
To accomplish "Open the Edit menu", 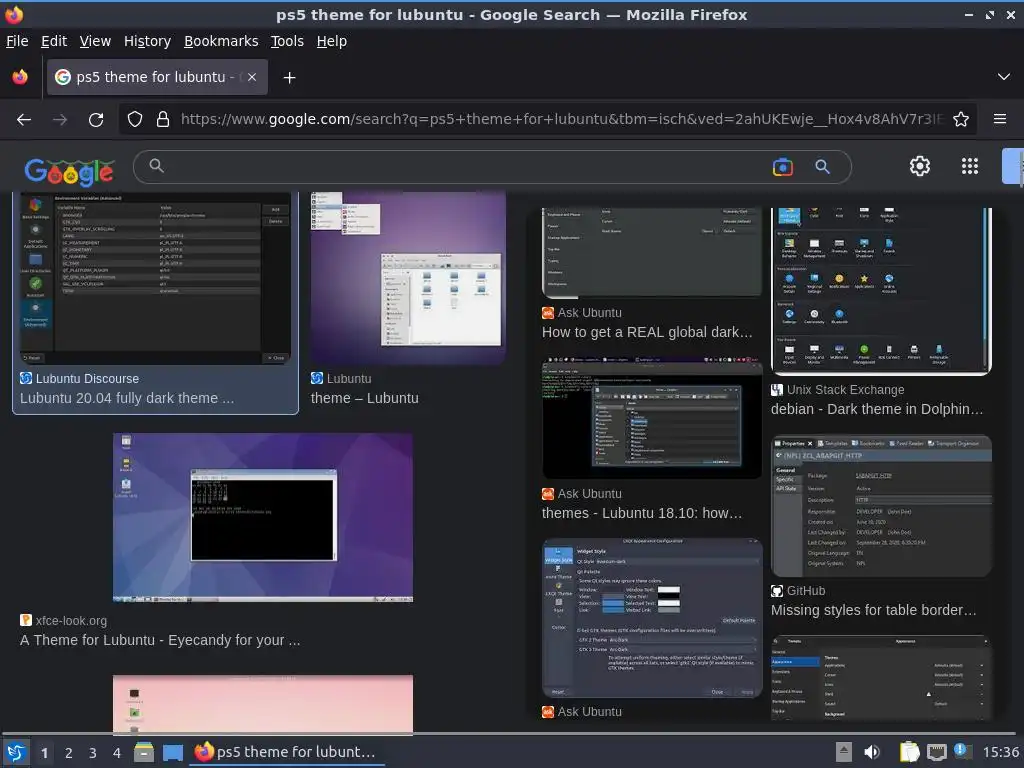I will (54, 41).
